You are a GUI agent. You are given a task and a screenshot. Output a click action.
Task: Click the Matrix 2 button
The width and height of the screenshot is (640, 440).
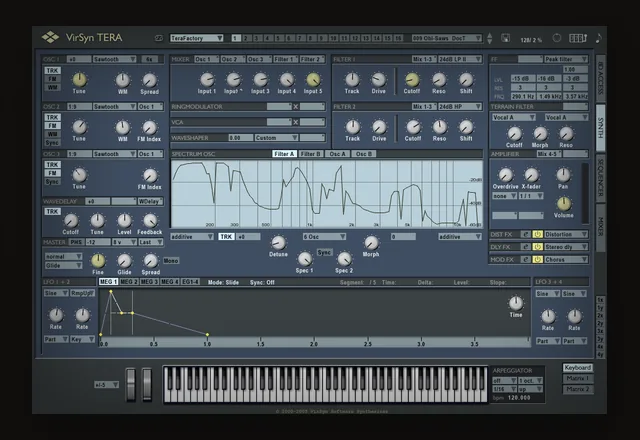click(578, 389)
